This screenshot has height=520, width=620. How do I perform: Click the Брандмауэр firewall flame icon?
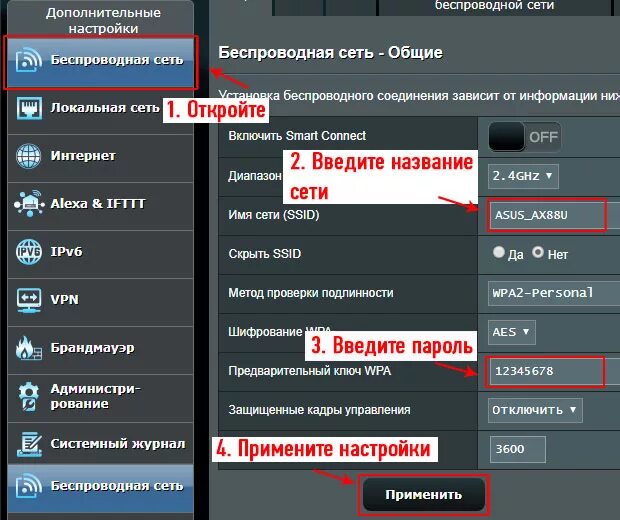click(28, 348)
